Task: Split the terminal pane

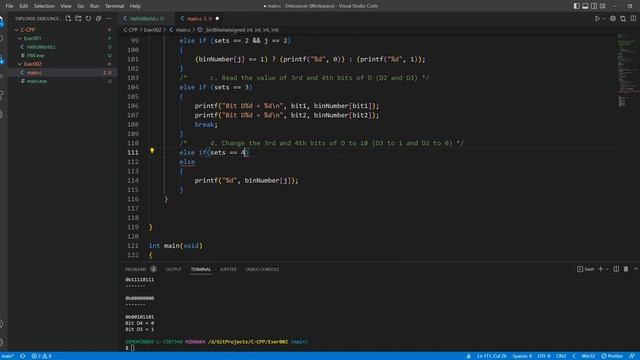Action: coord(616,269)
